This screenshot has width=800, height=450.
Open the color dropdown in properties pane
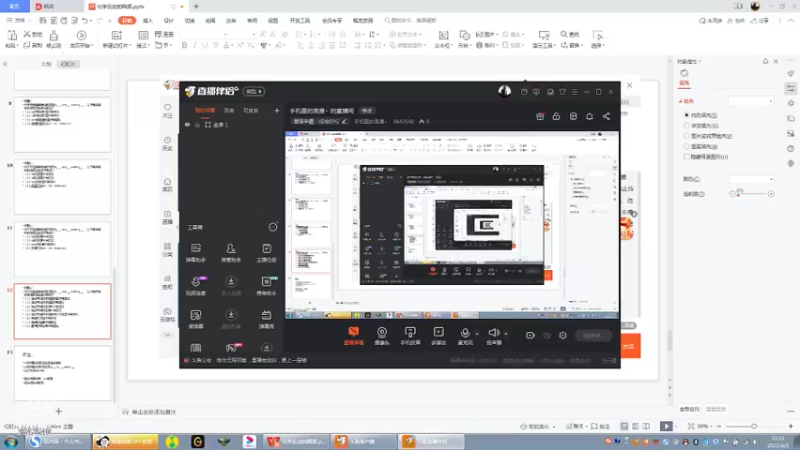[x=751, y=179]
